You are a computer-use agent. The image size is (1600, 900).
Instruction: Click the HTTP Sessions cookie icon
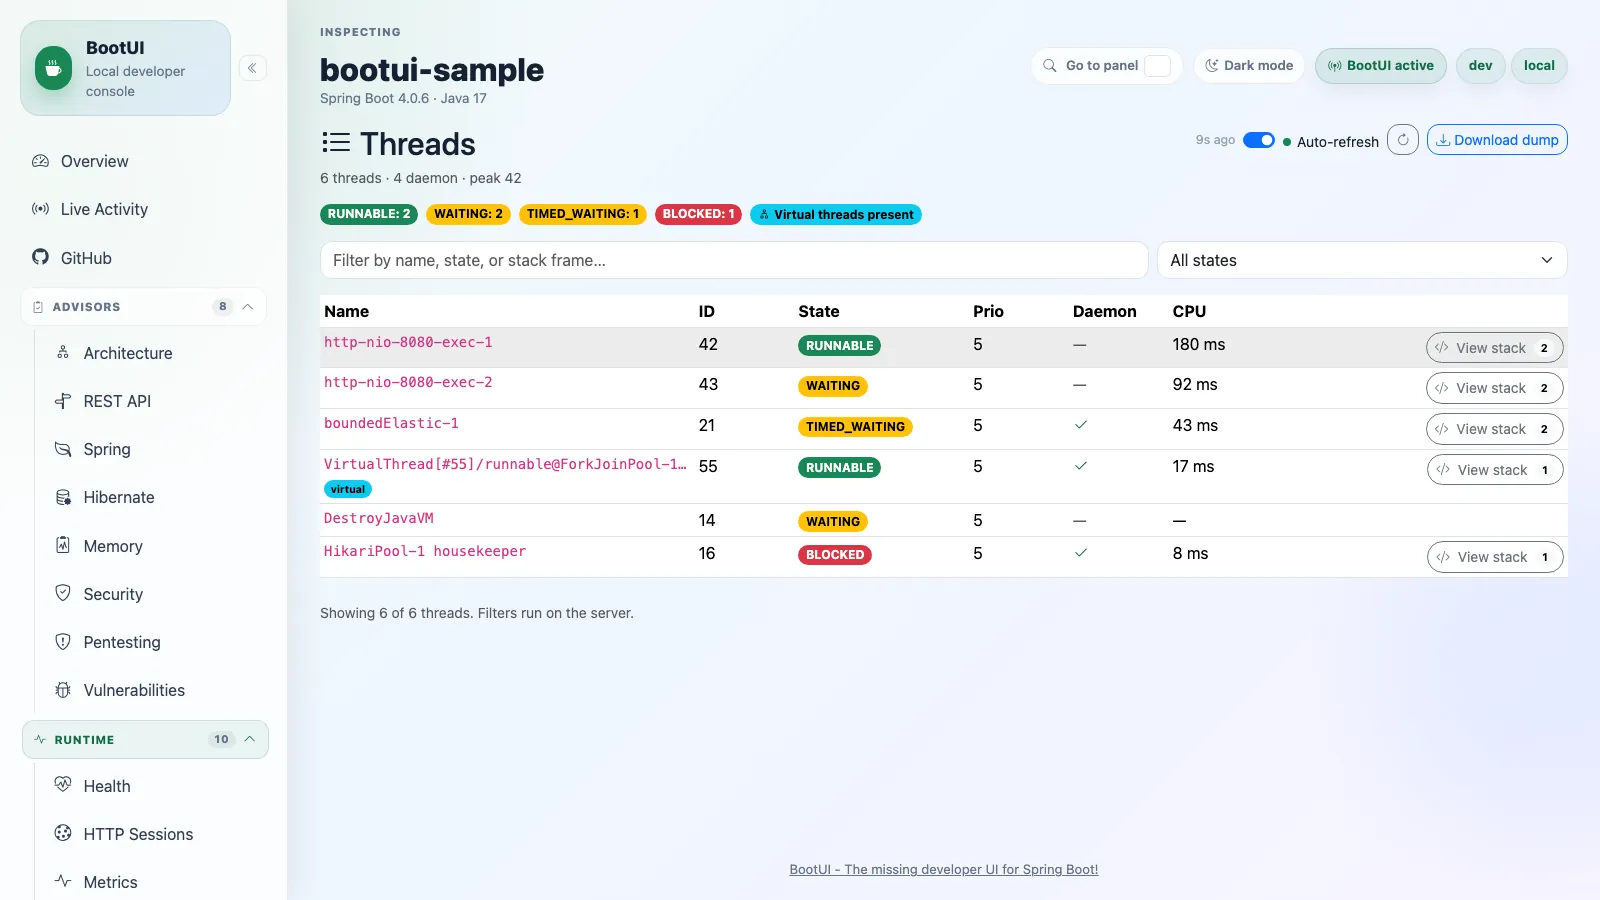(x=63, y=833)
